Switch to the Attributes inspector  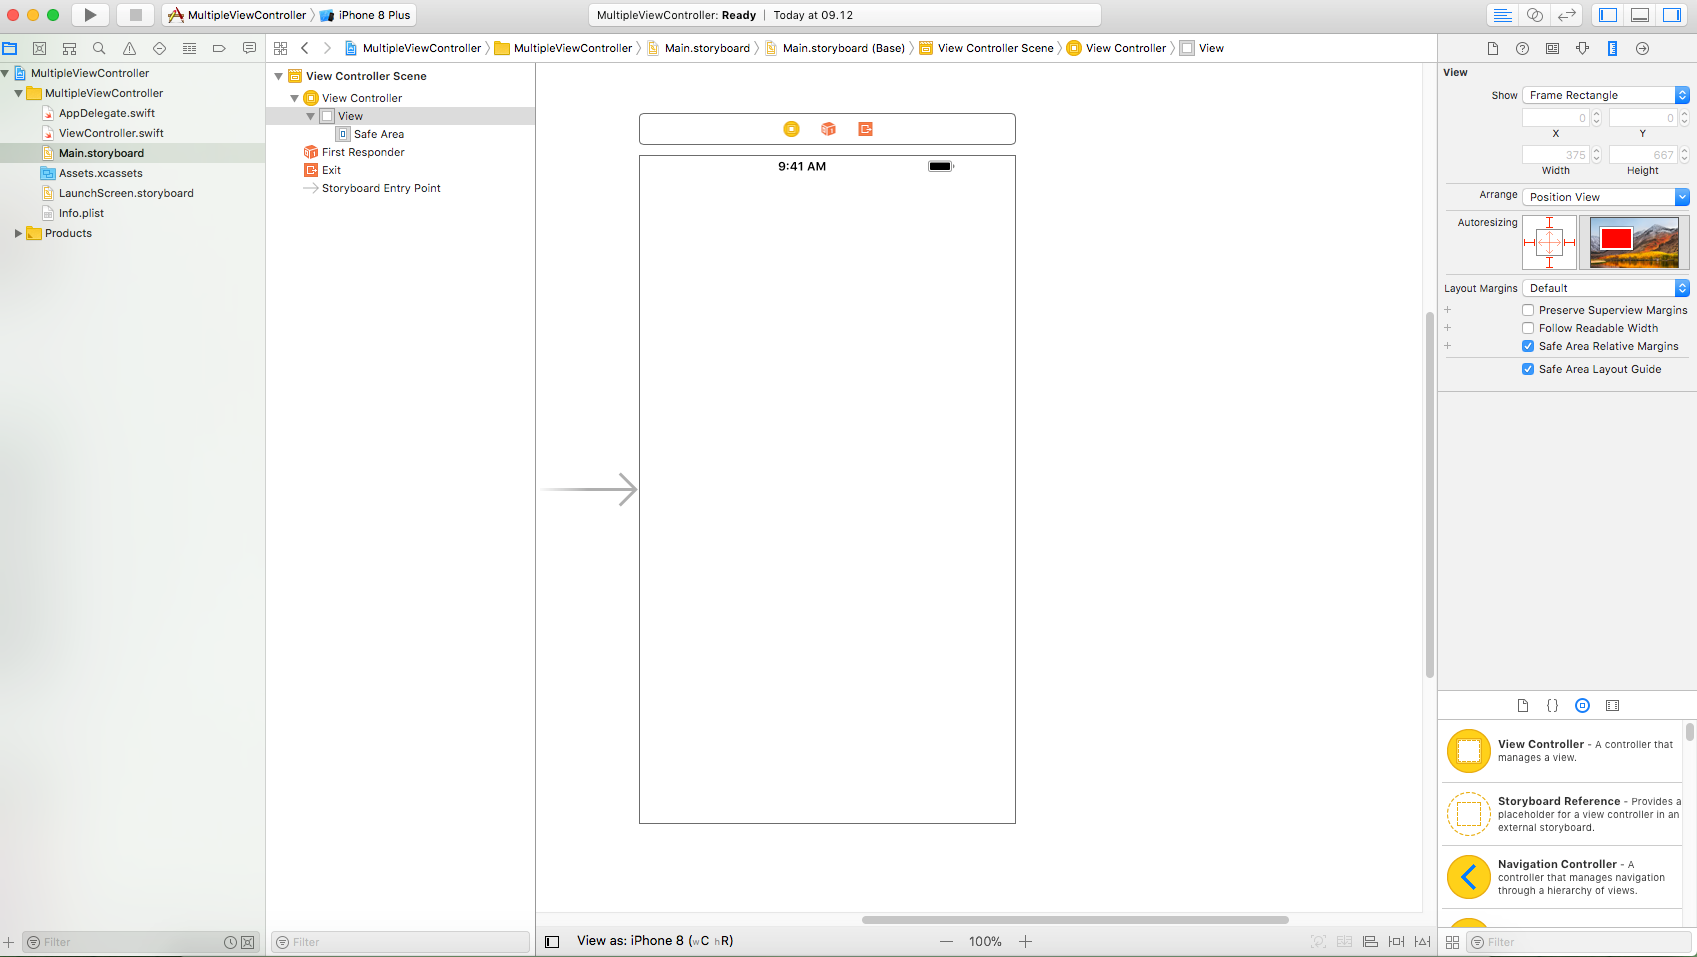coord(1581,47)
